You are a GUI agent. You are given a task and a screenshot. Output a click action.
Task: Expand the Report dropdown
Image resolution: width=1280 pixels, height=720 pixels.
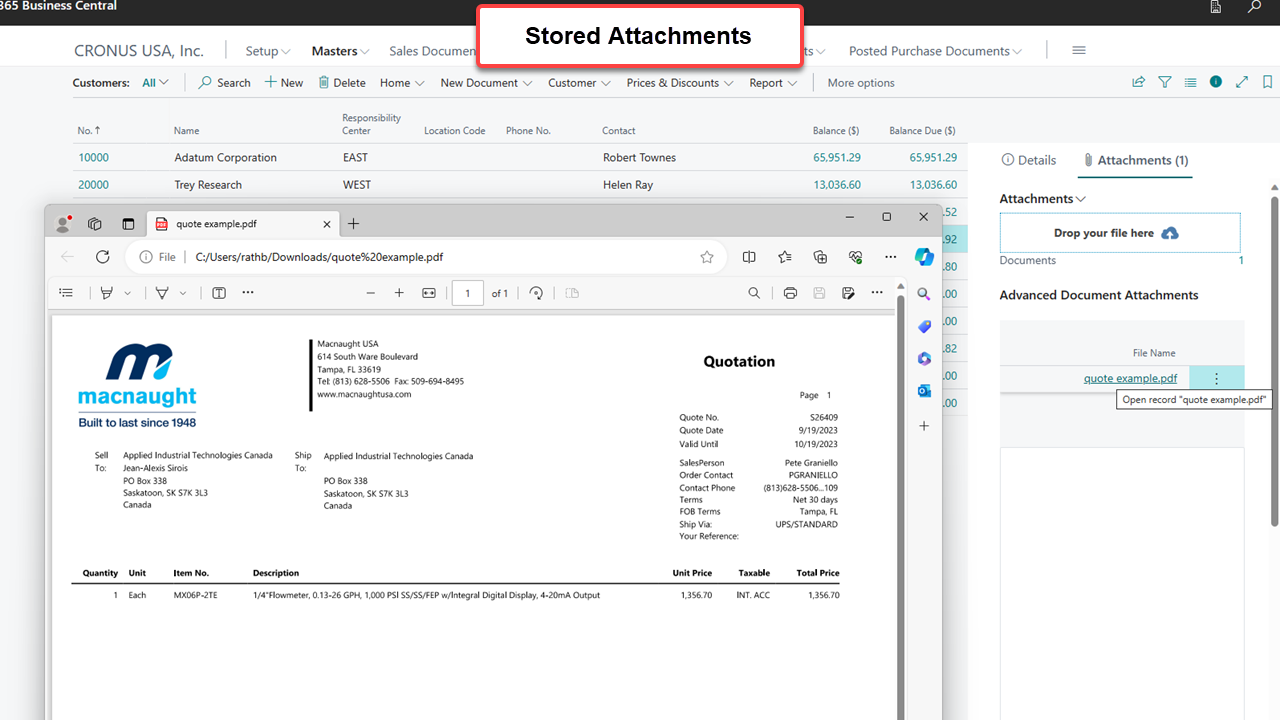point(773,83)
